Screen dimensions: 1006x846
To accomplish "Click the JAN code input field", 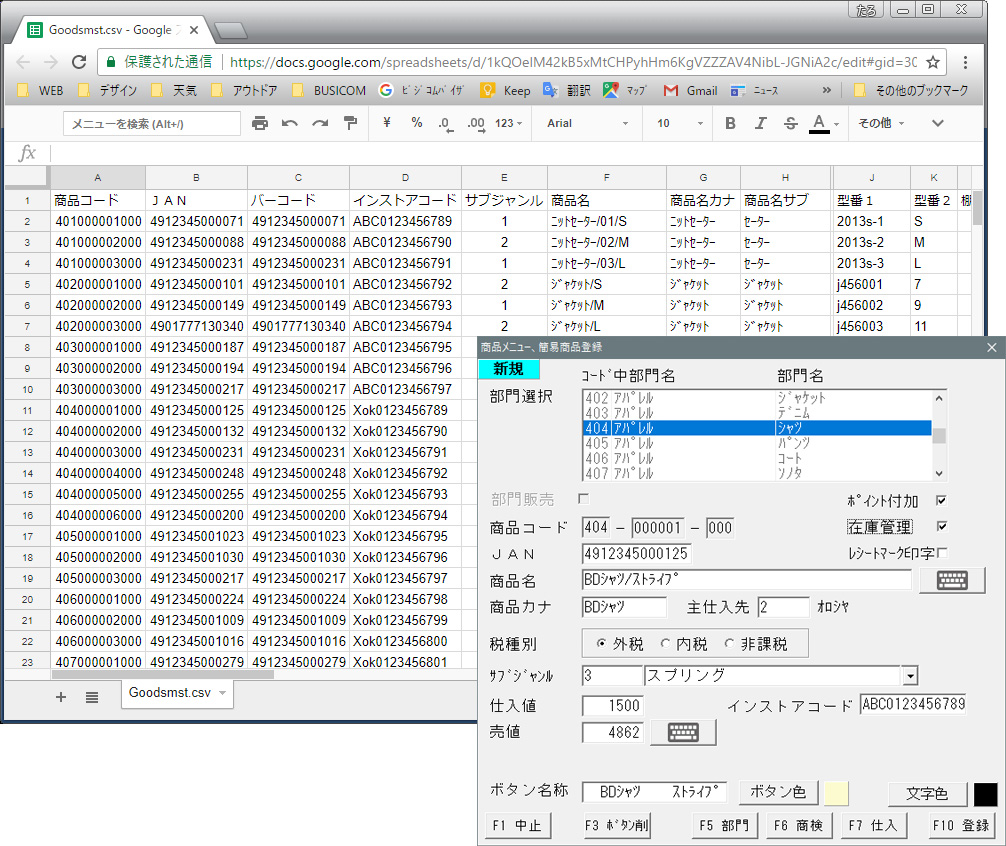I will (636, 554).
